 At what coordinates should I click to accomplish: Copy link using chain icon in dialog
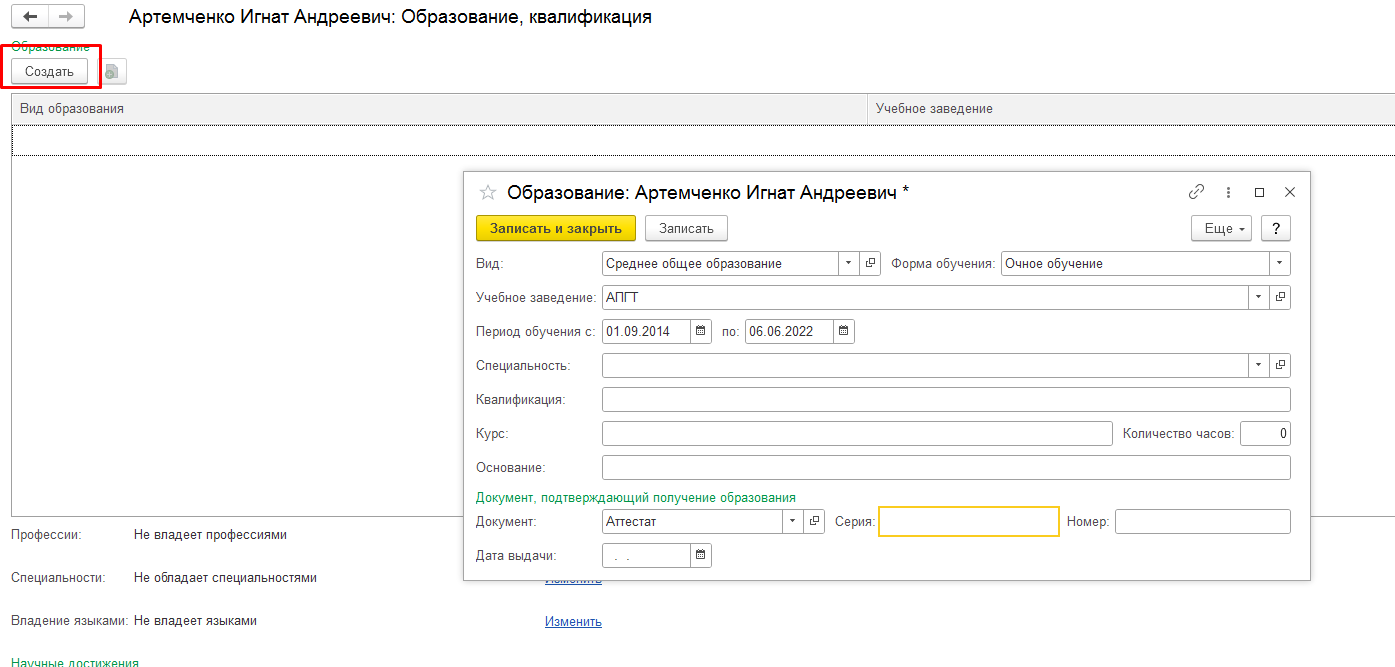click(1196, 192)
